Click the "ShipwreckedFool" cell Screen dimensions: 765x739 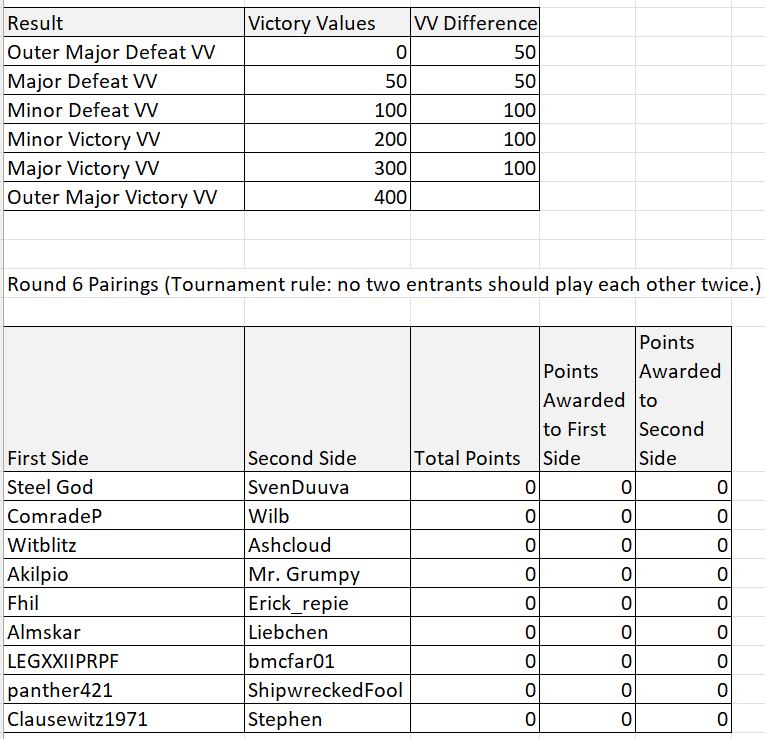tap(326, 690)
